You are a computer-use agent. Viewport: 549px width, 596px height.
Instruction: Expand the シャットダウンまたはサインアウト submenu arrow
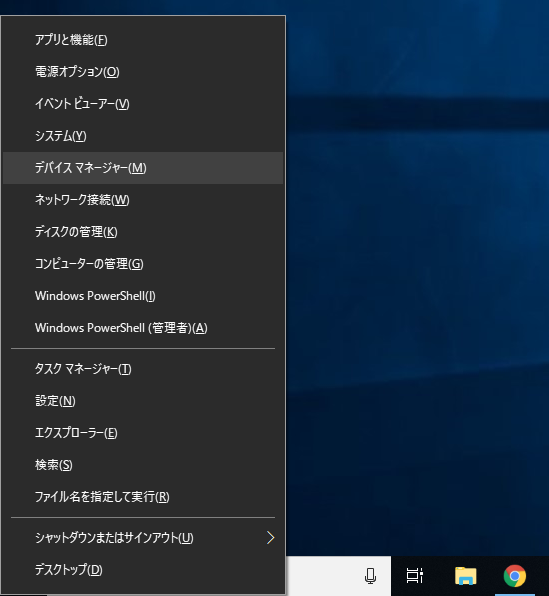pyautogui.click(x=270, y=537)
